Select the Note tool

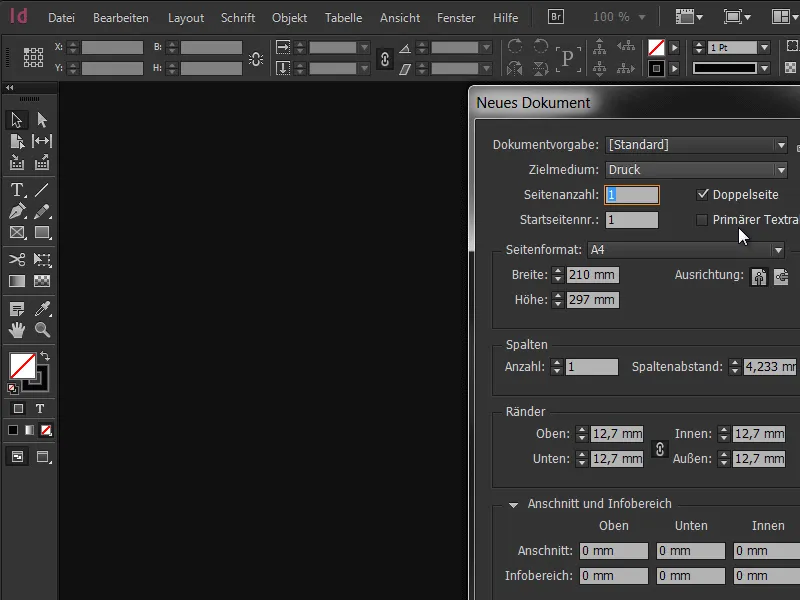17,309
